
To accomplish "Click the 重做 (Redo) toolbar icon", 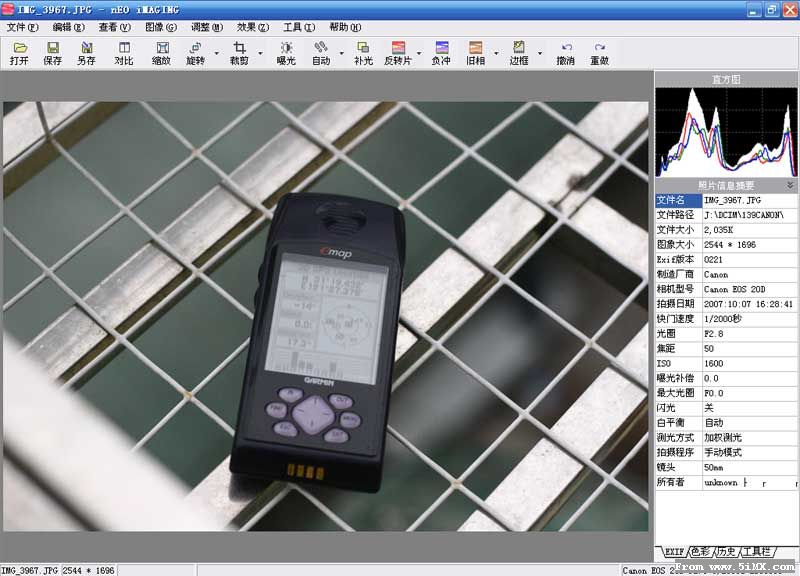I will 599,52.
